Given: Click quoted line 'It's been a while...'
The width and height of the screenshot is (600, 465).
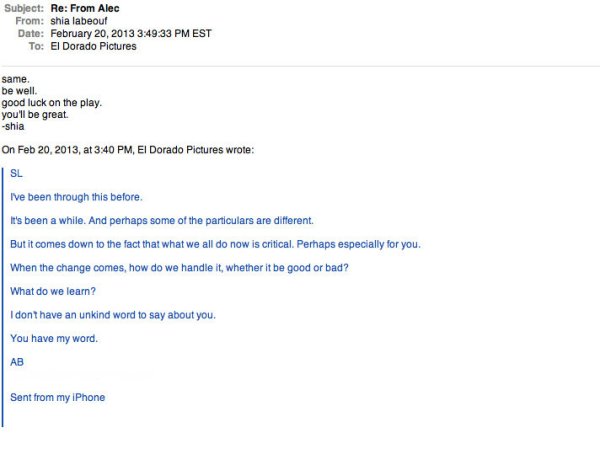Looking at the screenshot, I should [162, 220].
